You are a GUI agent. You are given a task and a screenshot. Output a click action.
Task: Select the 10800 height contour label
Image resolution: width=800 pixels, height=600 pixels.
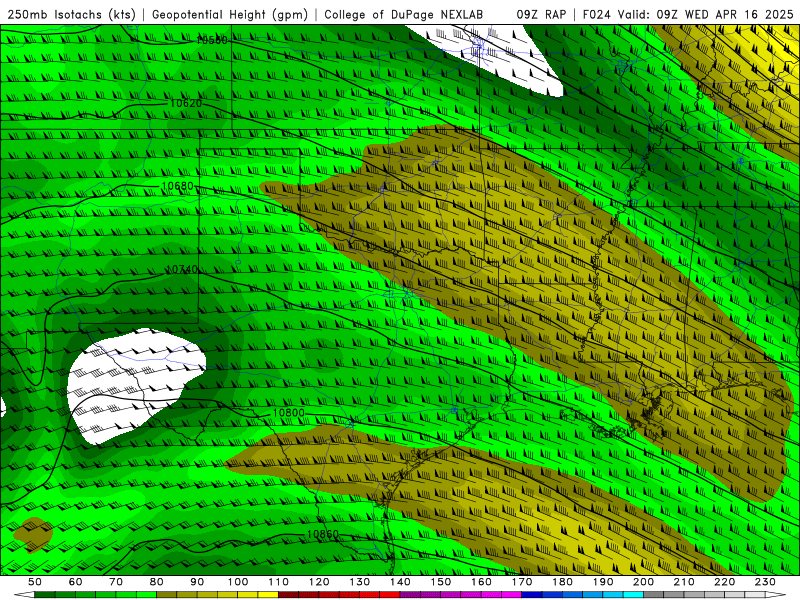tap(289, 413)
